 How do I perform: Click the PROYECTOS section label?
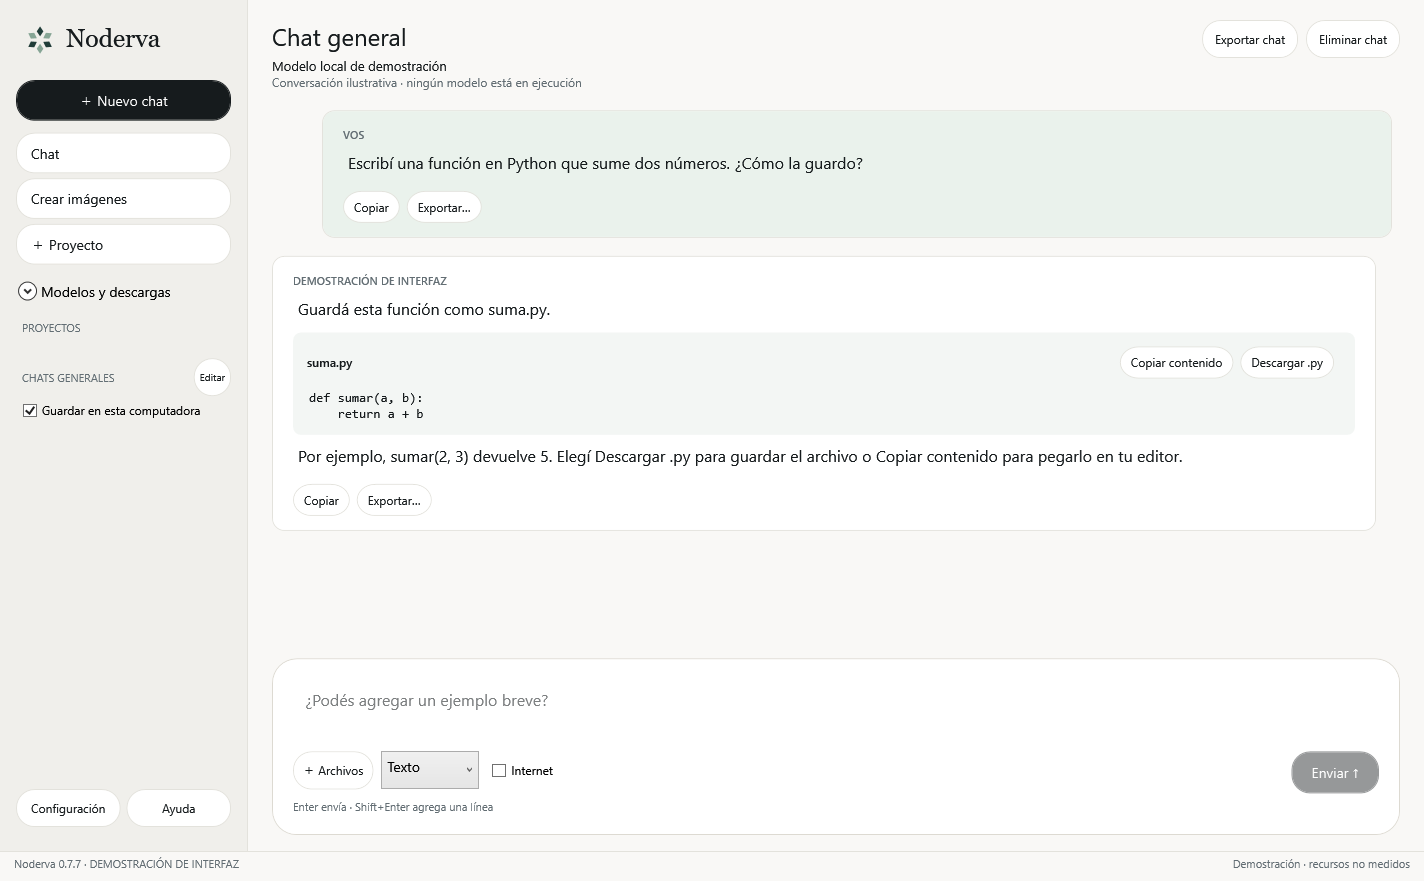pos(51,328)
